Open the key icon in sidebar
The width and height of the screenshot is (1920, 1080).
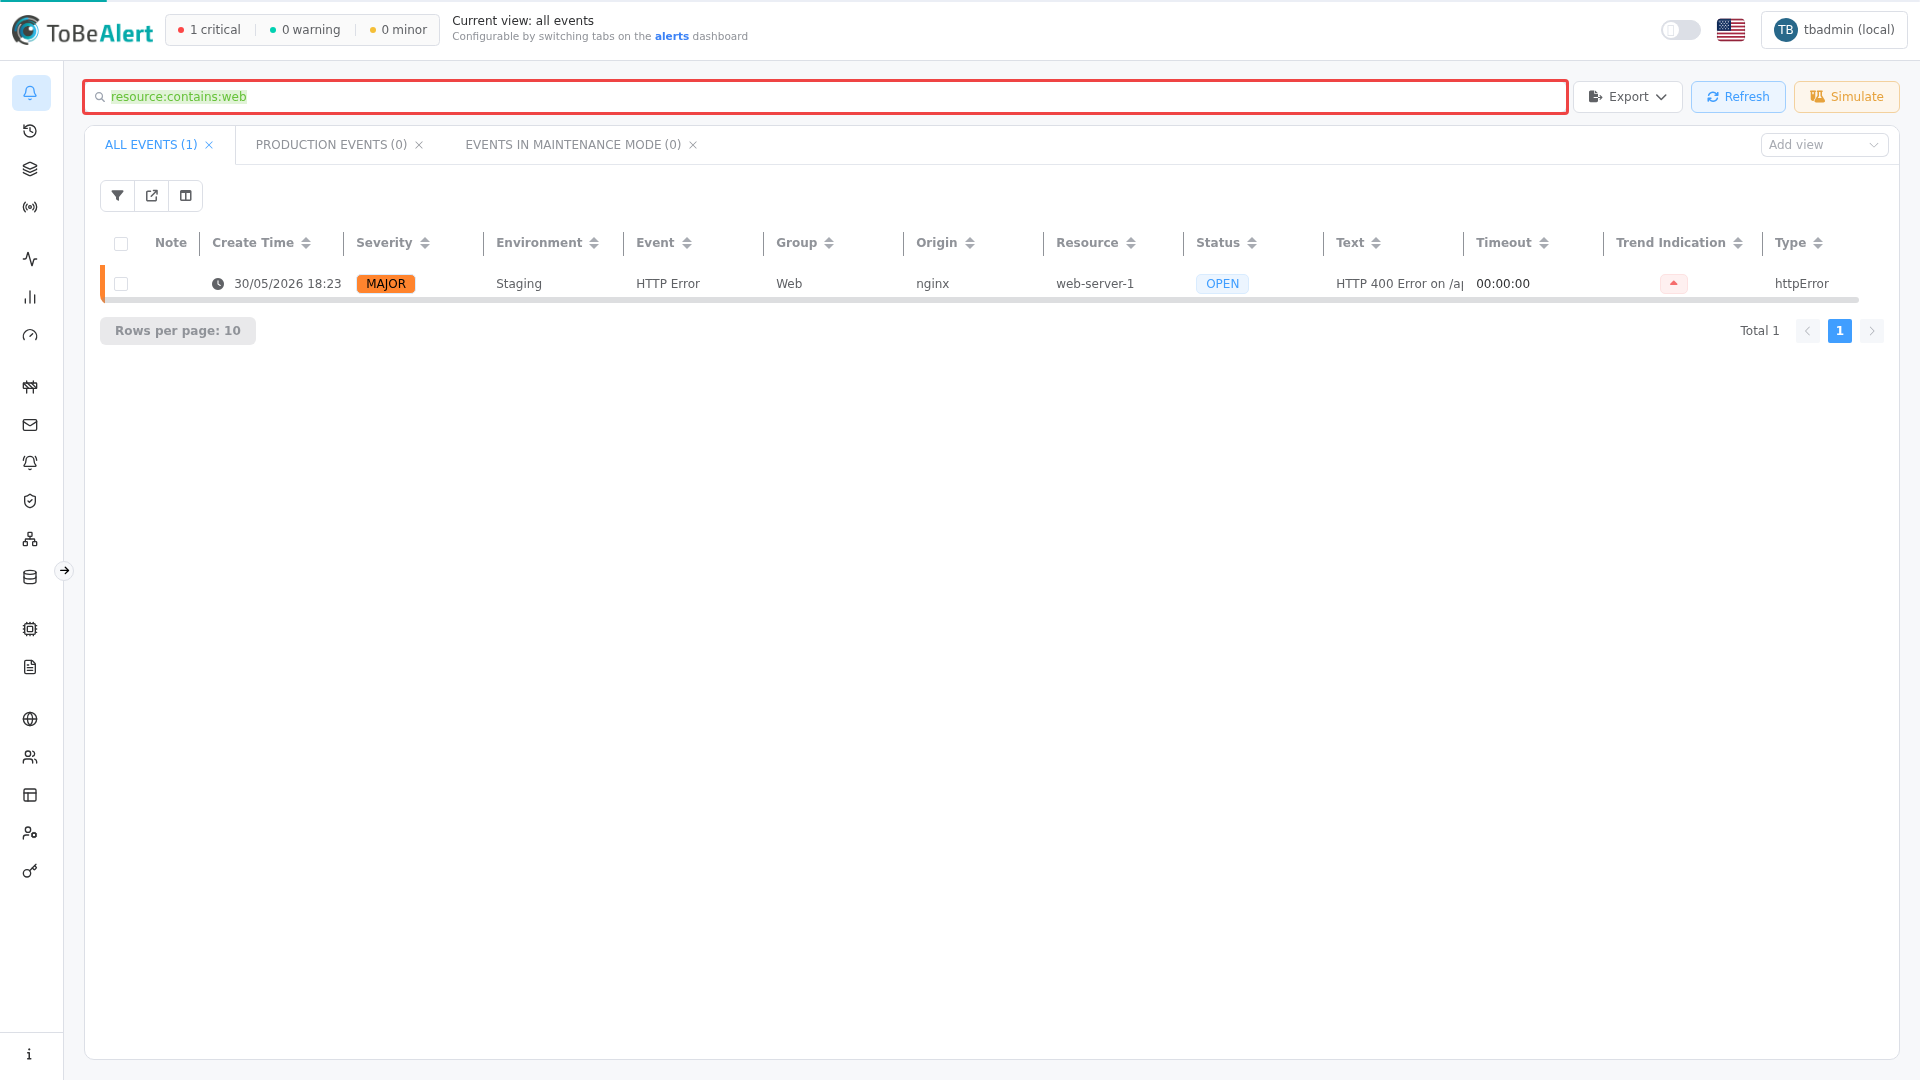30,871
